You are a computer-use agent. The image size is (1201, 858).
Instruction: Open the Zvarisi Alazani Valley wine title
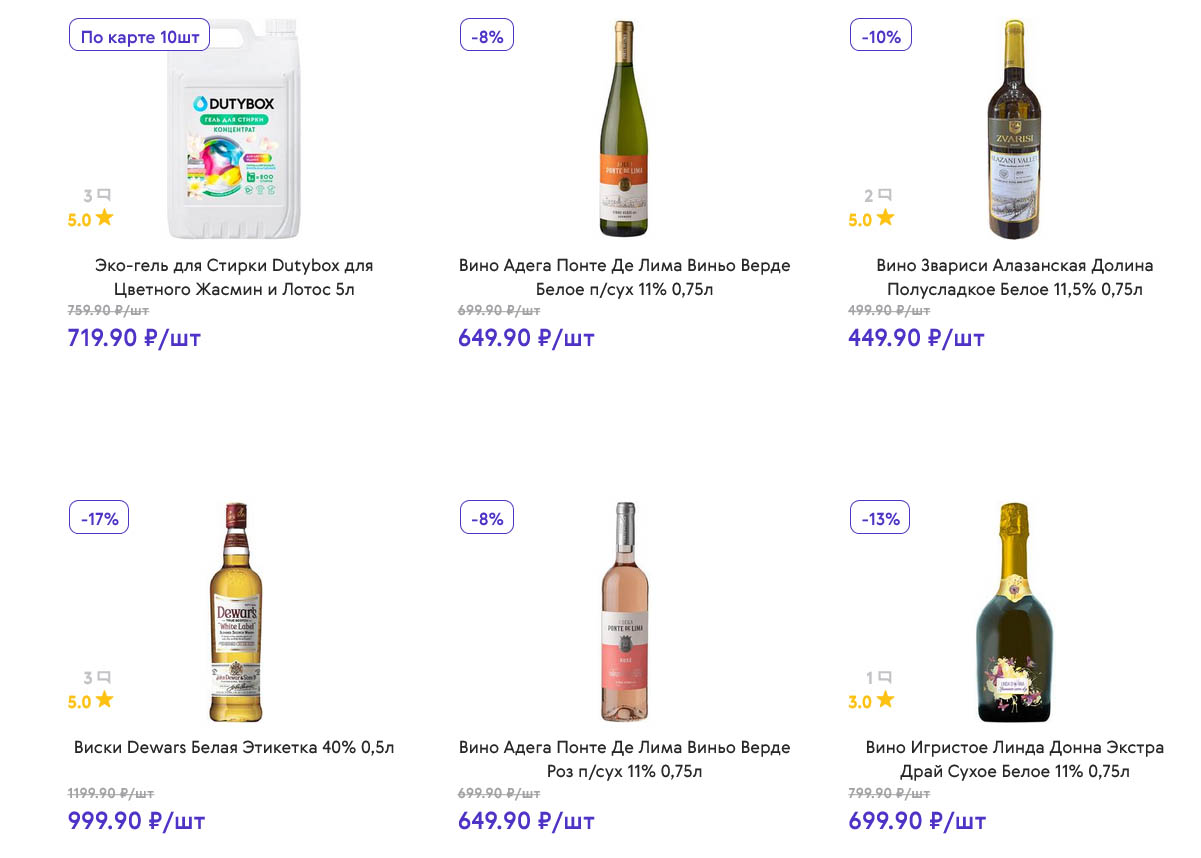pos(1014,277)
